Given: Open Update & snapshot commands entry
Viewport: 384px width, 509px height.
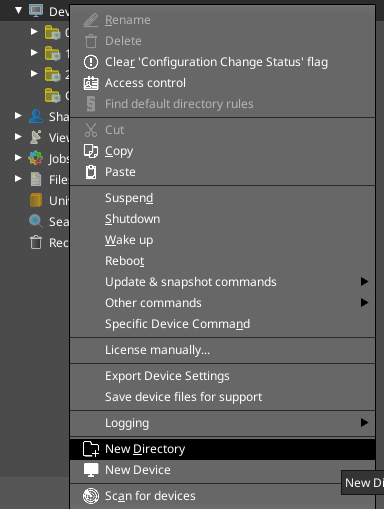Looking at the screenshot, I should 222,282.
